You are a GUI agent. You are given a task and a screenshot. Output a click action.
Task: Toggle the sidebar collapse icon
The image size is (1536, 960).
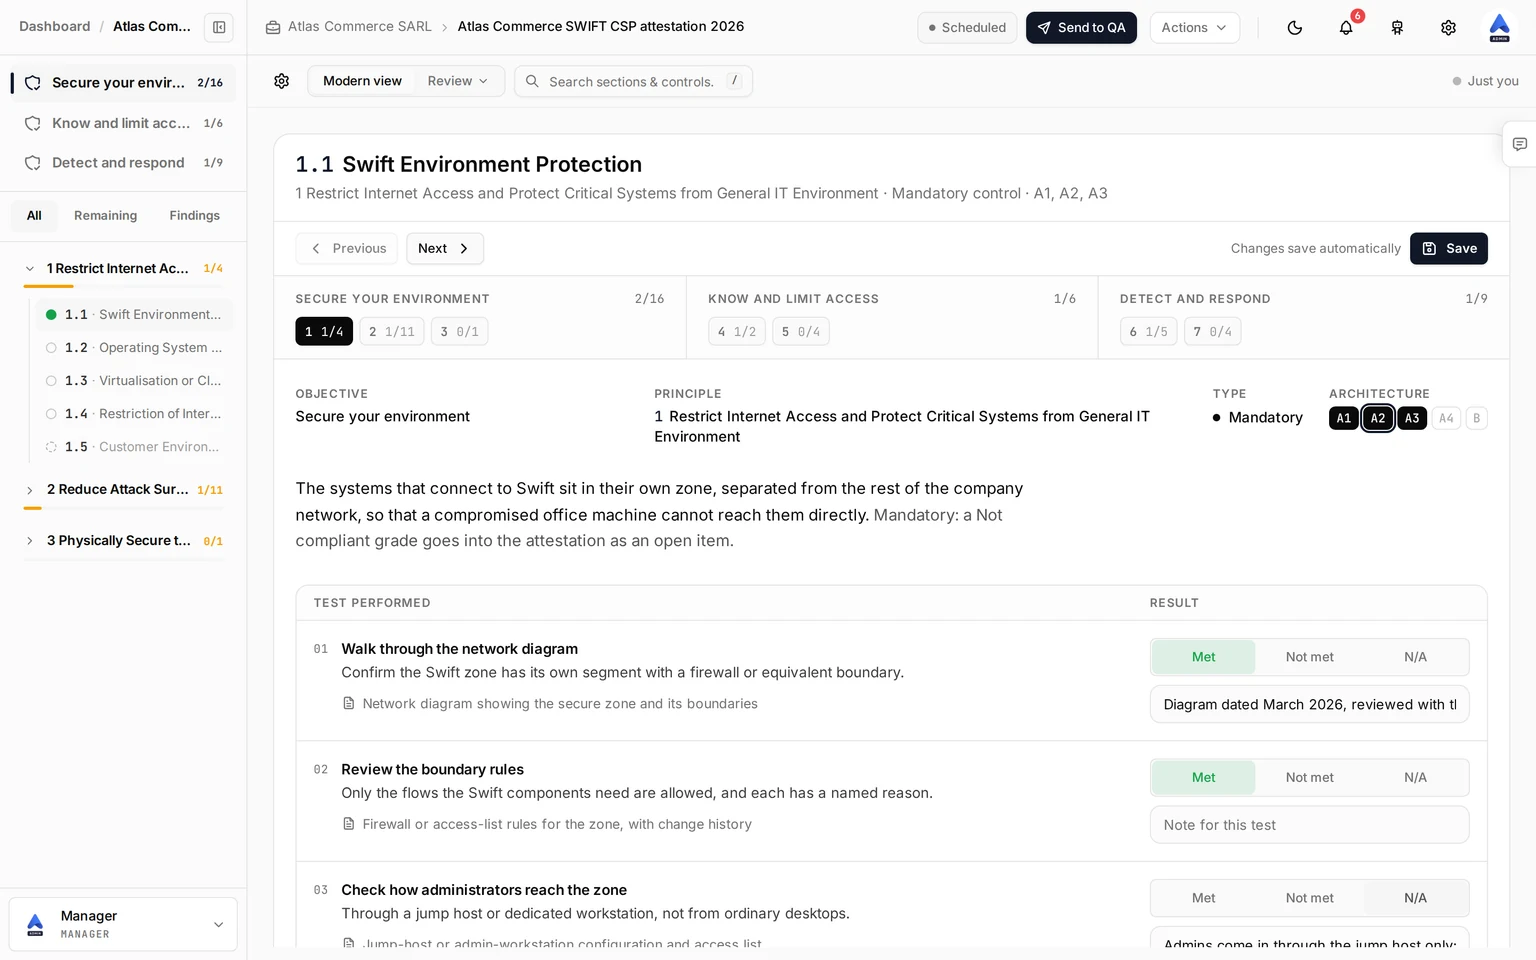(x=219, y=27)
